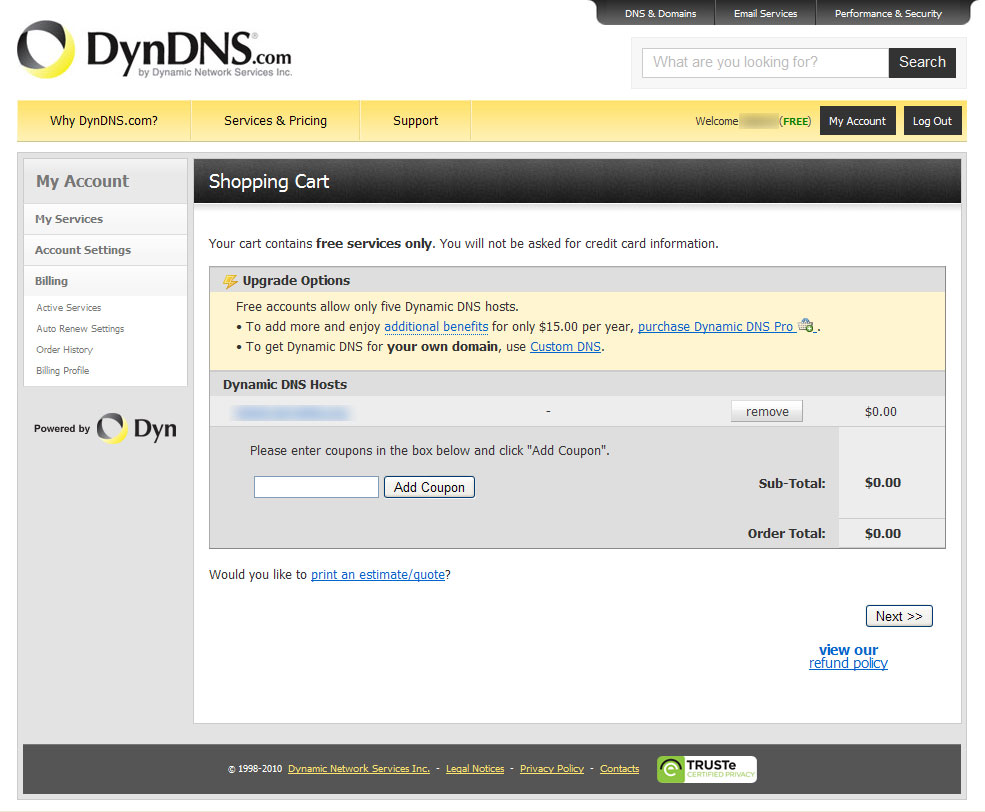The width and height of the screenshot is (985, 812).
Task: Click the Upgrade Options lightning icon
Action: (x=230, y=281)
